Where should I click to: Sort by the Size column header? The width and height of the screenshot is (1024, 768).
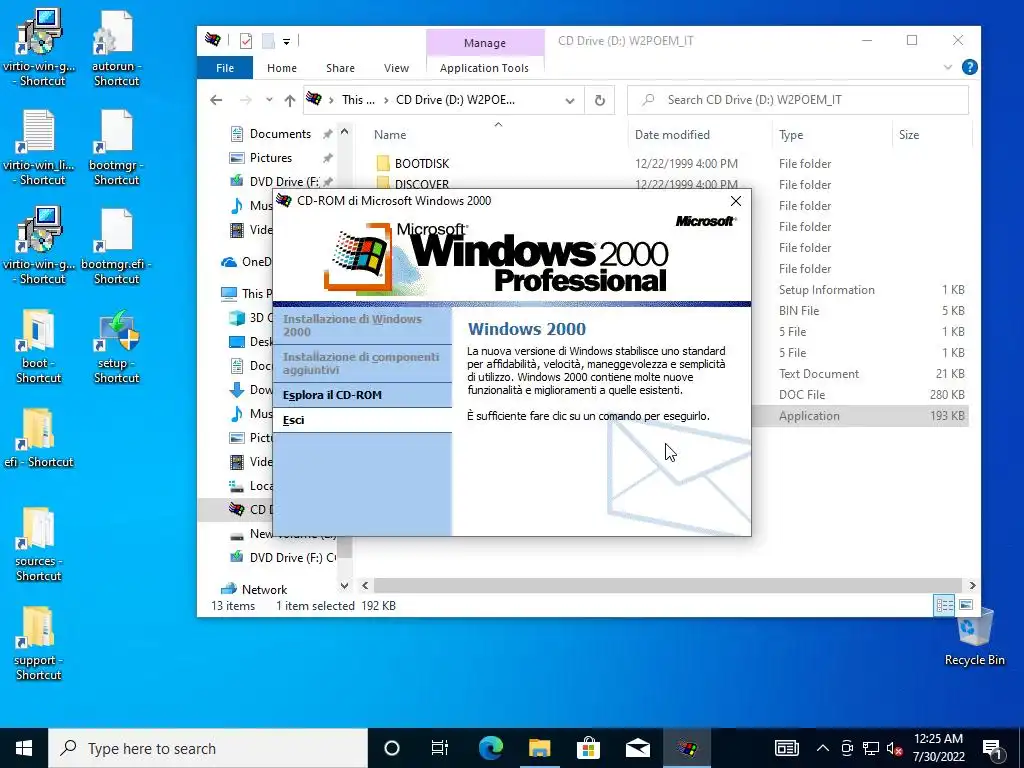[932, 135]
